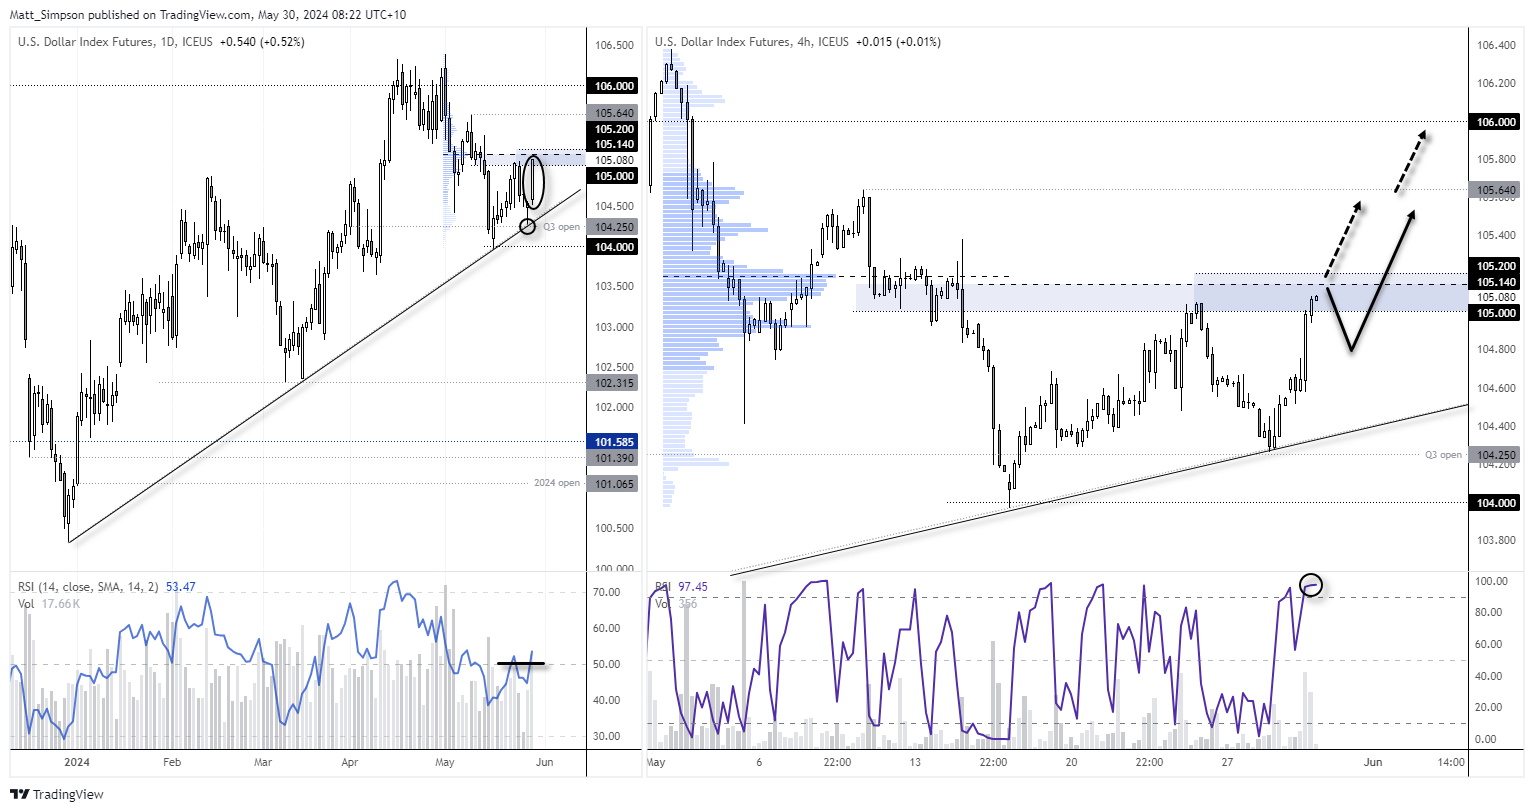
Task: Click the 104.400 label on 4h price axis
Action: tap(1495, 426)
